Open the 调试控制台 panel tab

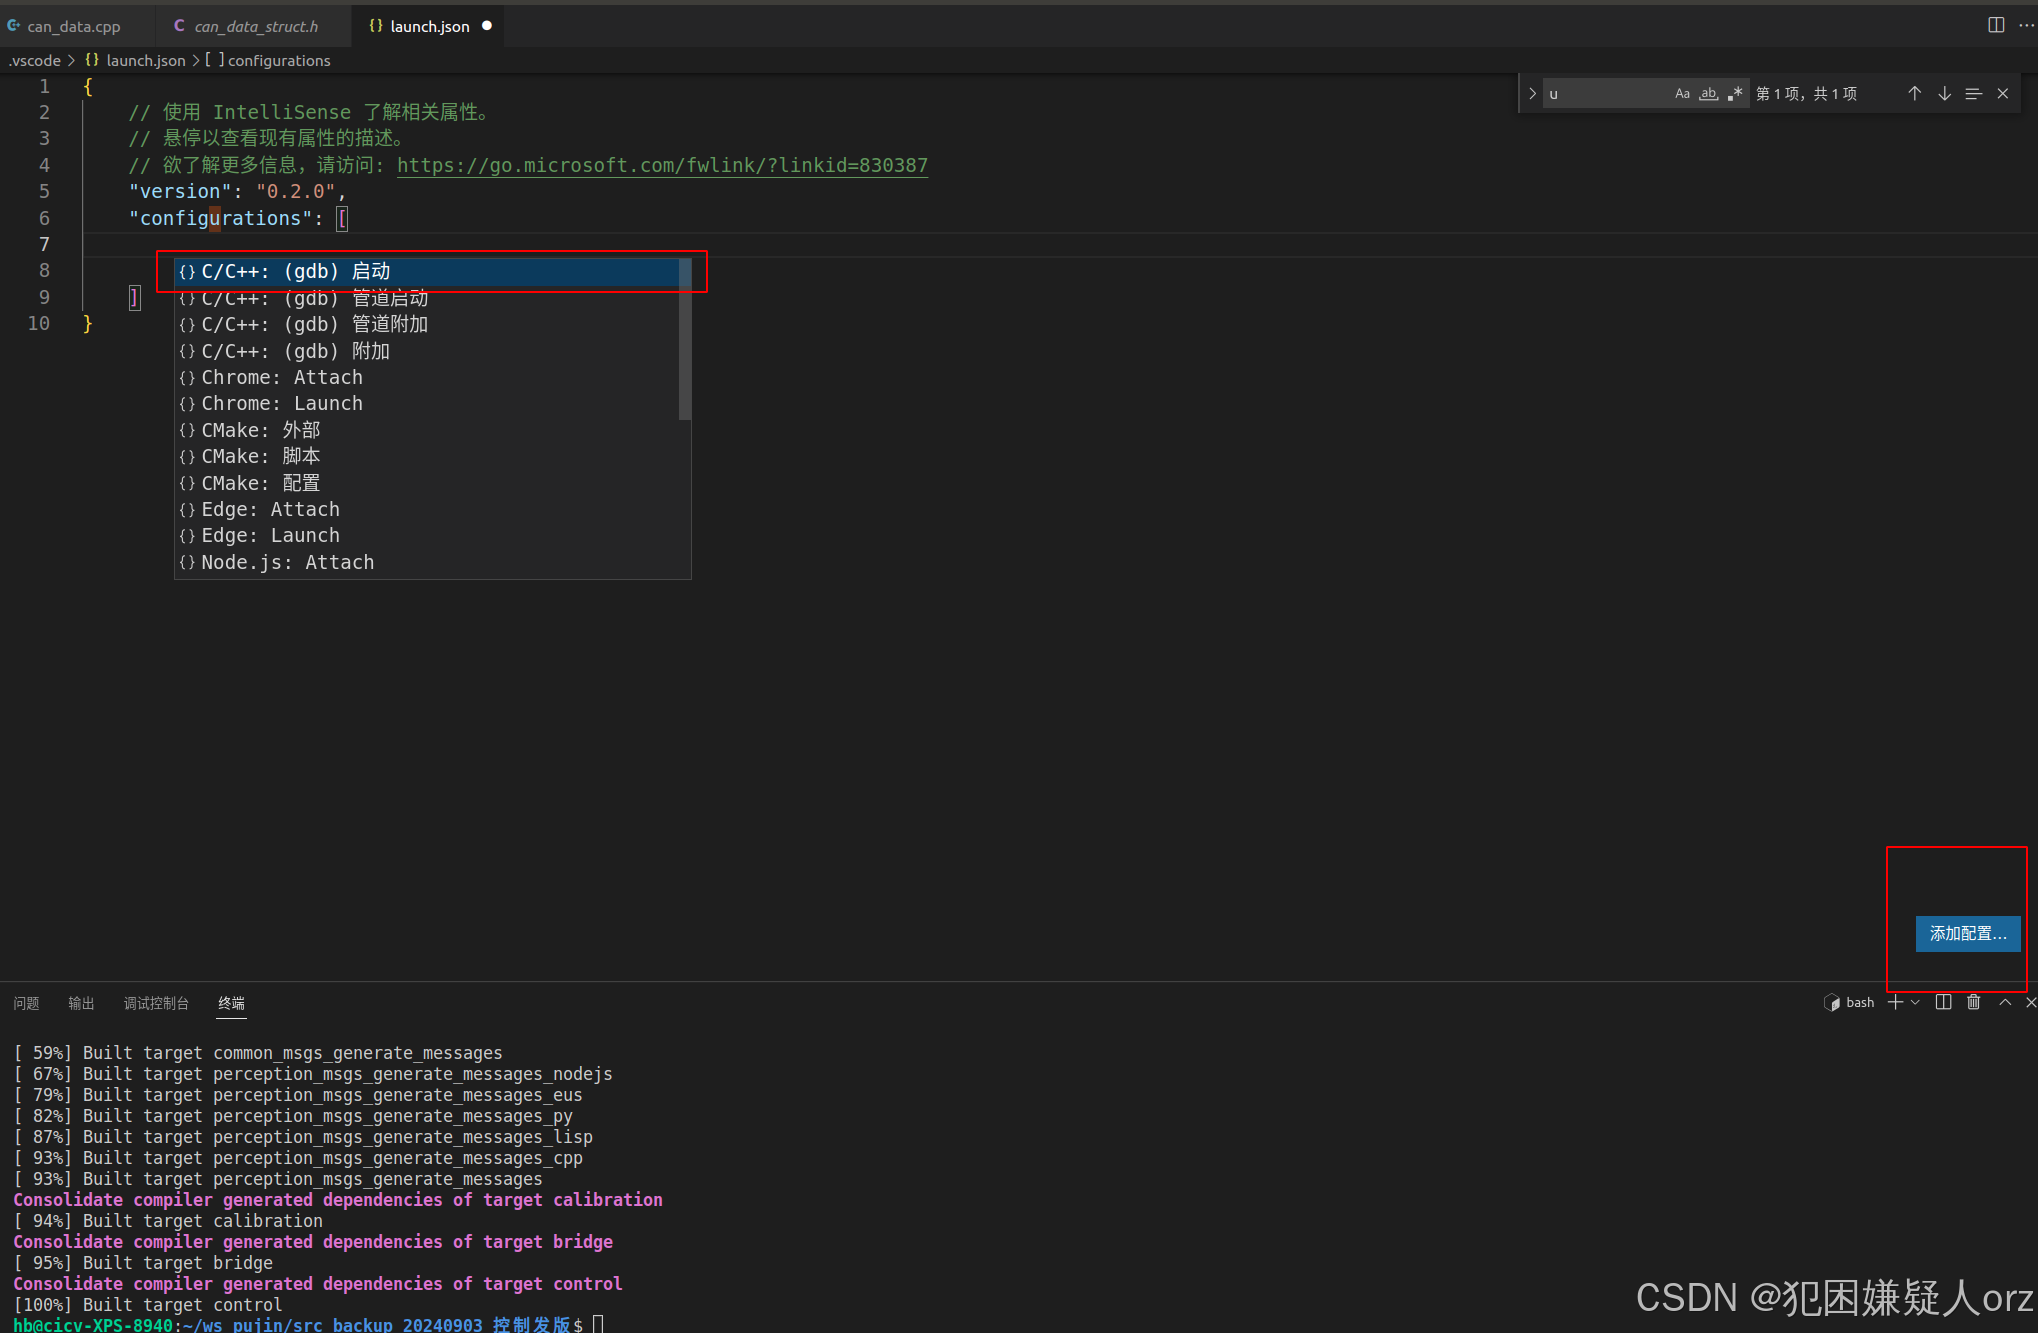click(x=156, y=1003)
